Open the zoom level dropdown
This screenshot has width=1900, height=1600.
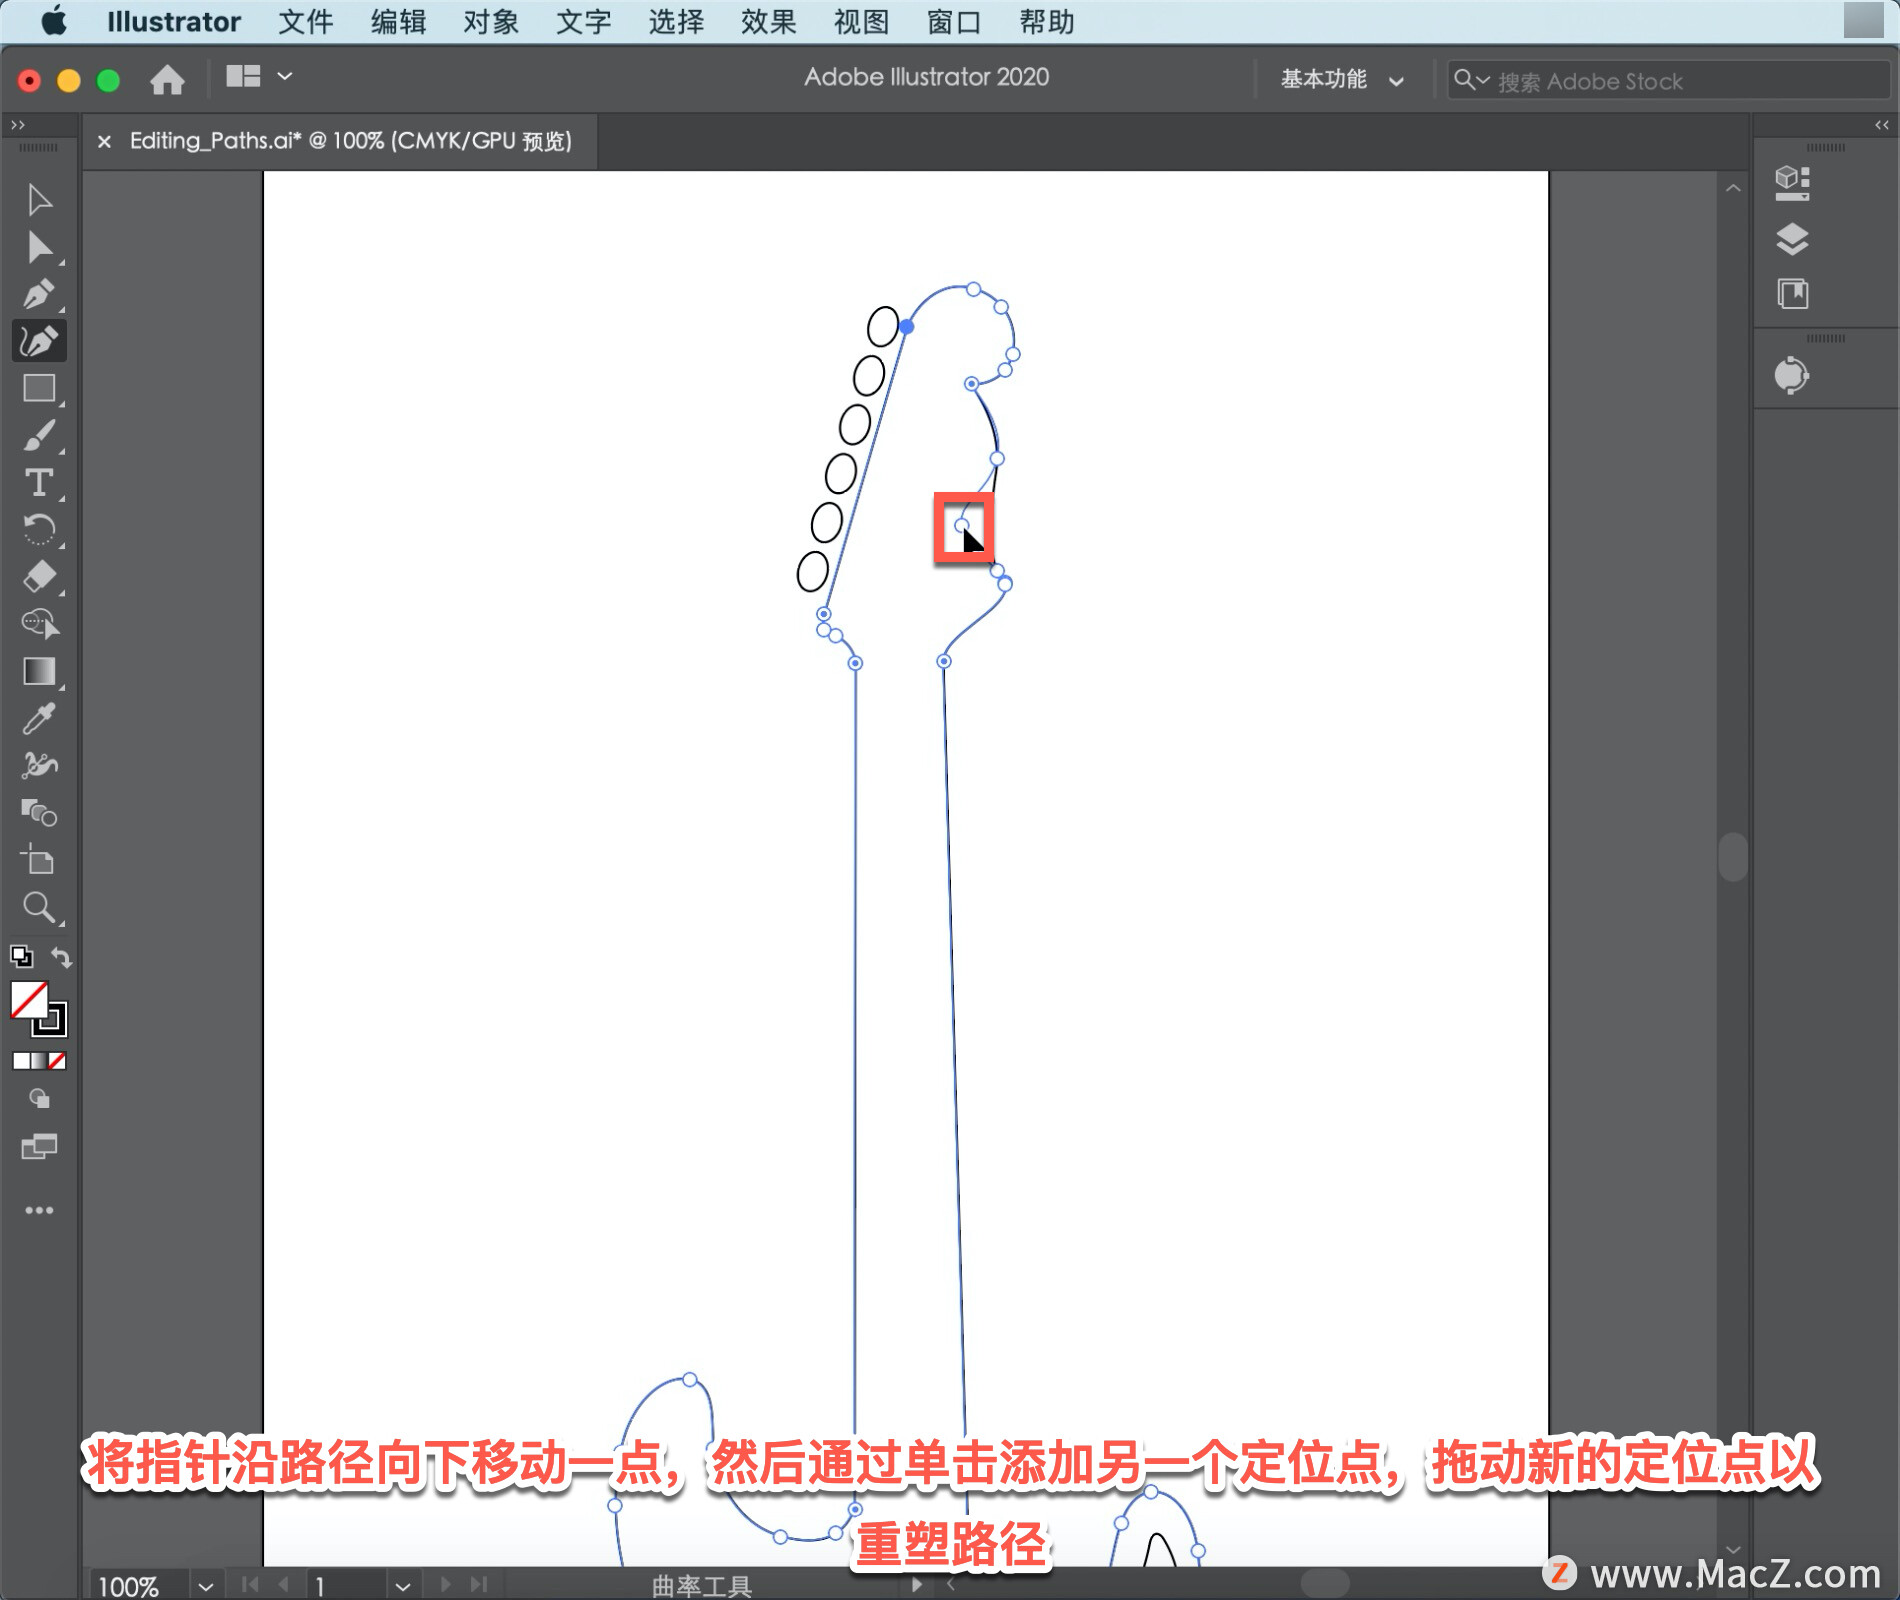[x=205, y=1586]
